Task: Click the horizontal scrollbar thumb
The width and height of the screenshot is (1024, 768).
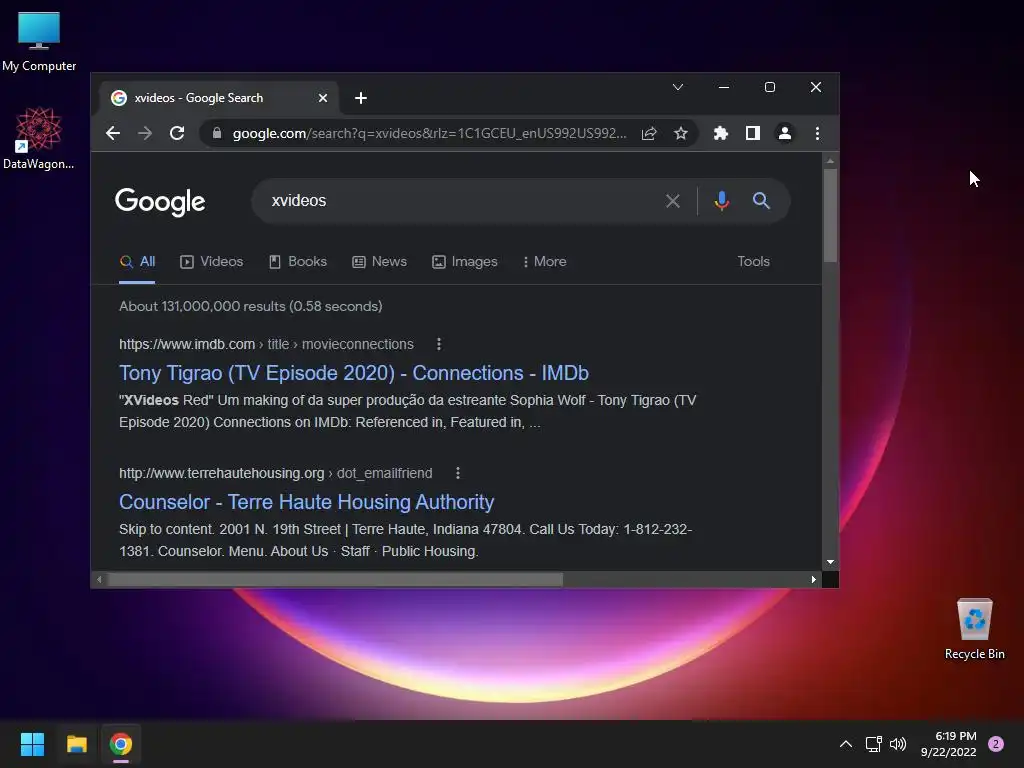Action: point(335,579)
